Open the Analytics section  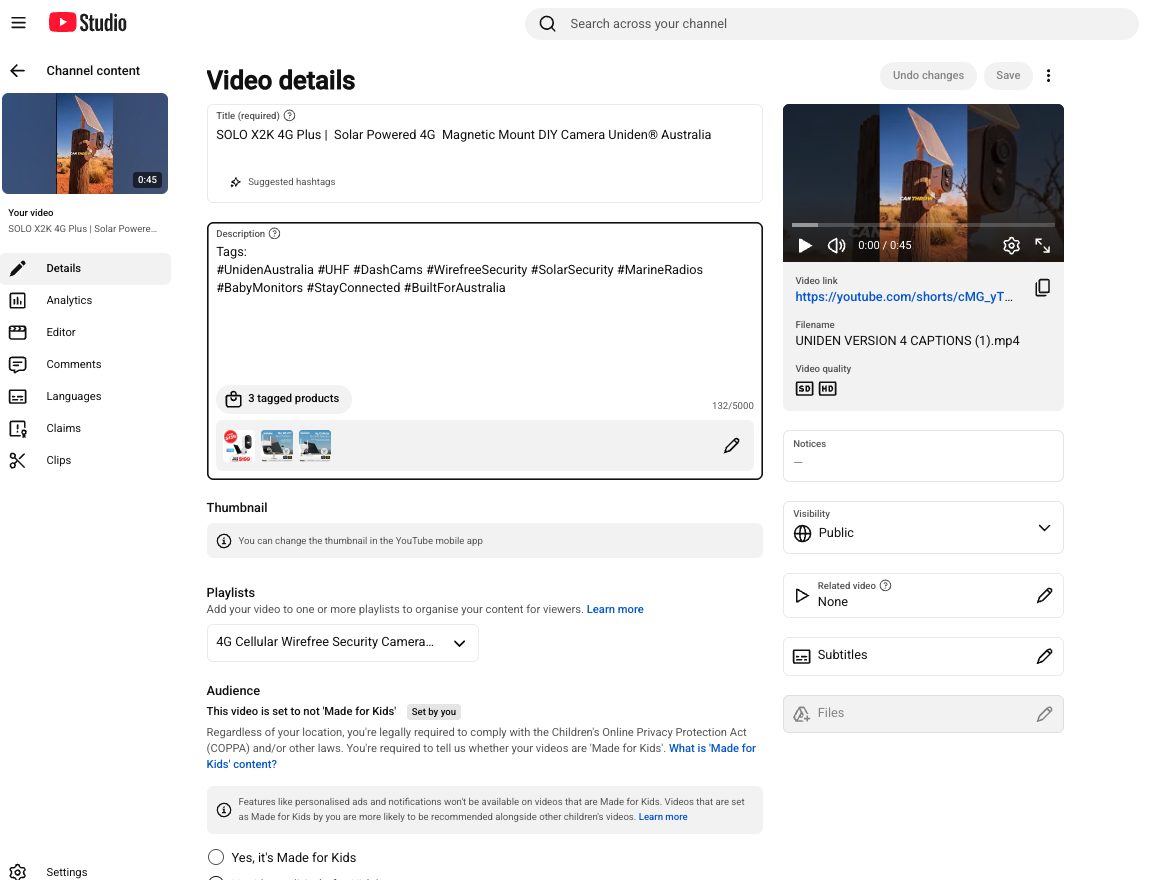click(x=86, y=300)
